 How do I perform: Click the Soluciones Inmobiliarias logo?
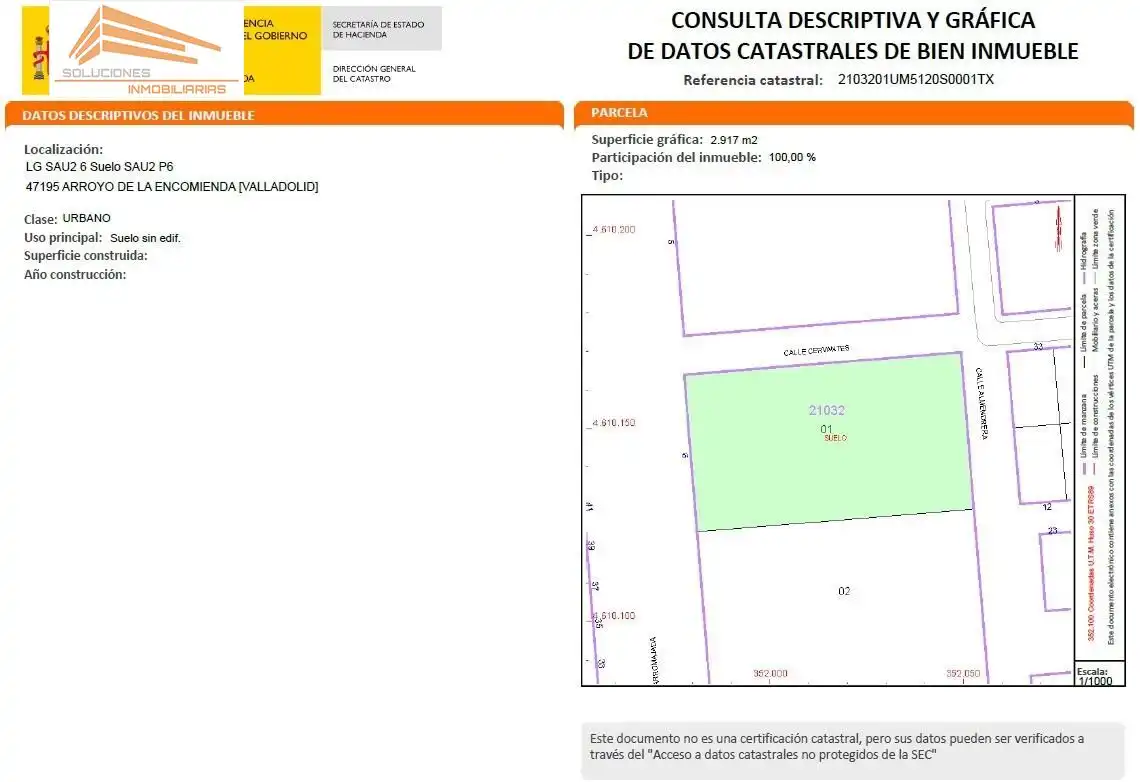pos(146,49)
